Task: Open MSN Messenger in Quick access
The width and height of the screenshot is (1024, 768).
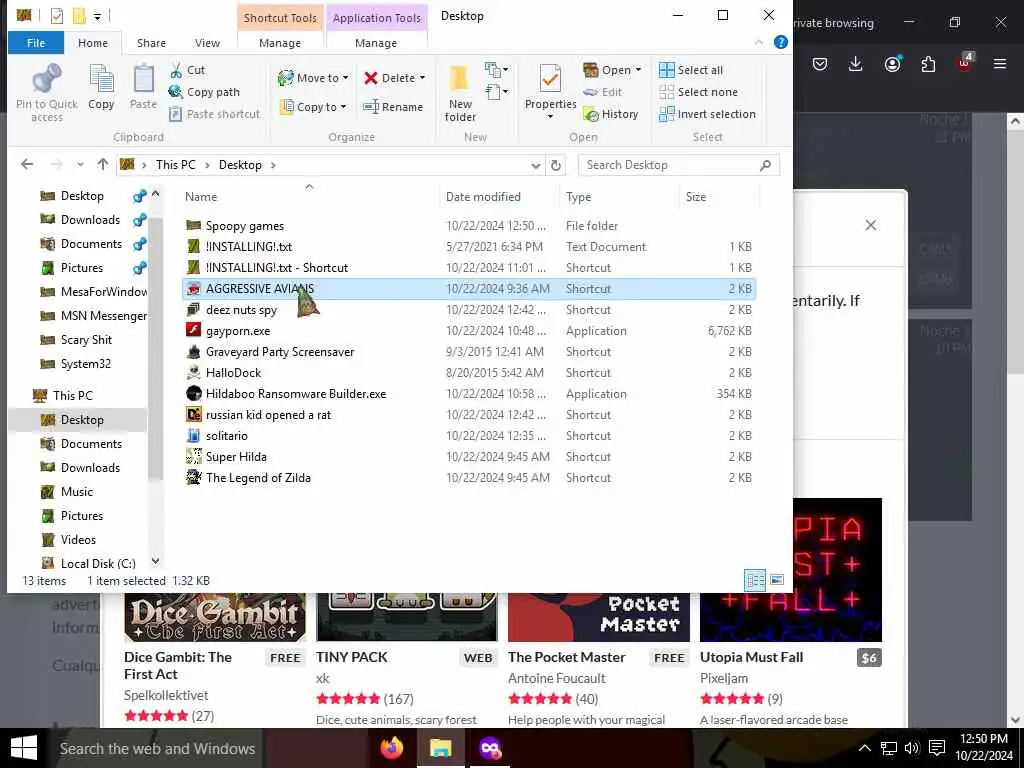Action: tap(93, 315)
